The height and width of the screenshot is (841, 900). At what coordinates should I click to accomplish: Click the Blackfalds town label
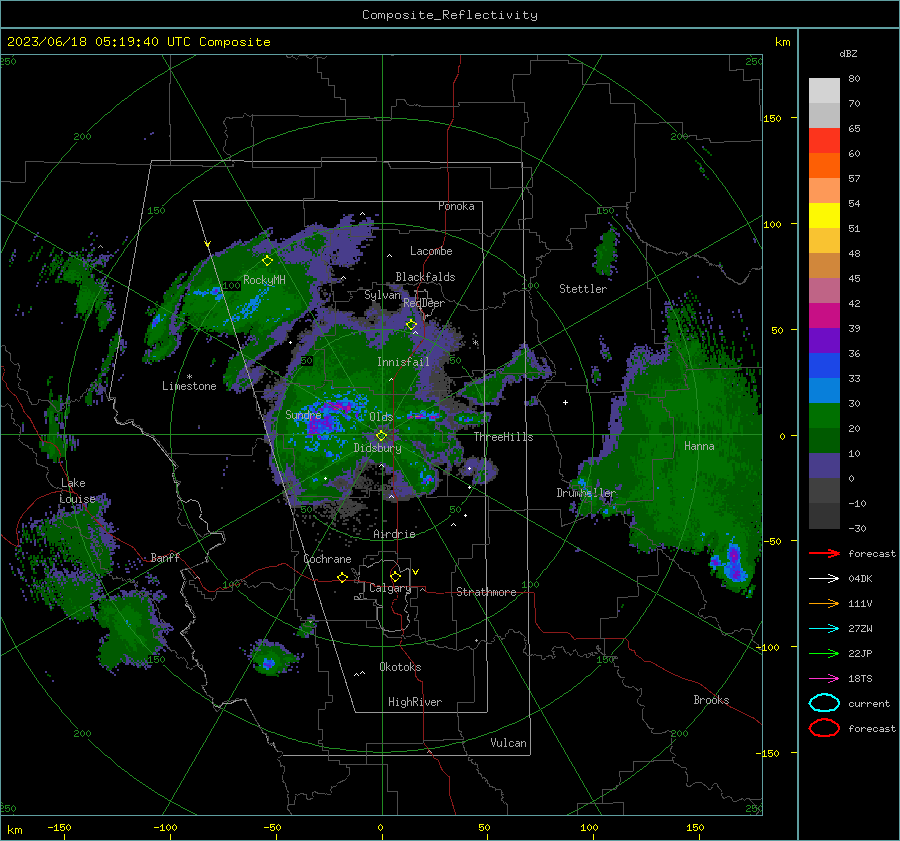point(425,277)
